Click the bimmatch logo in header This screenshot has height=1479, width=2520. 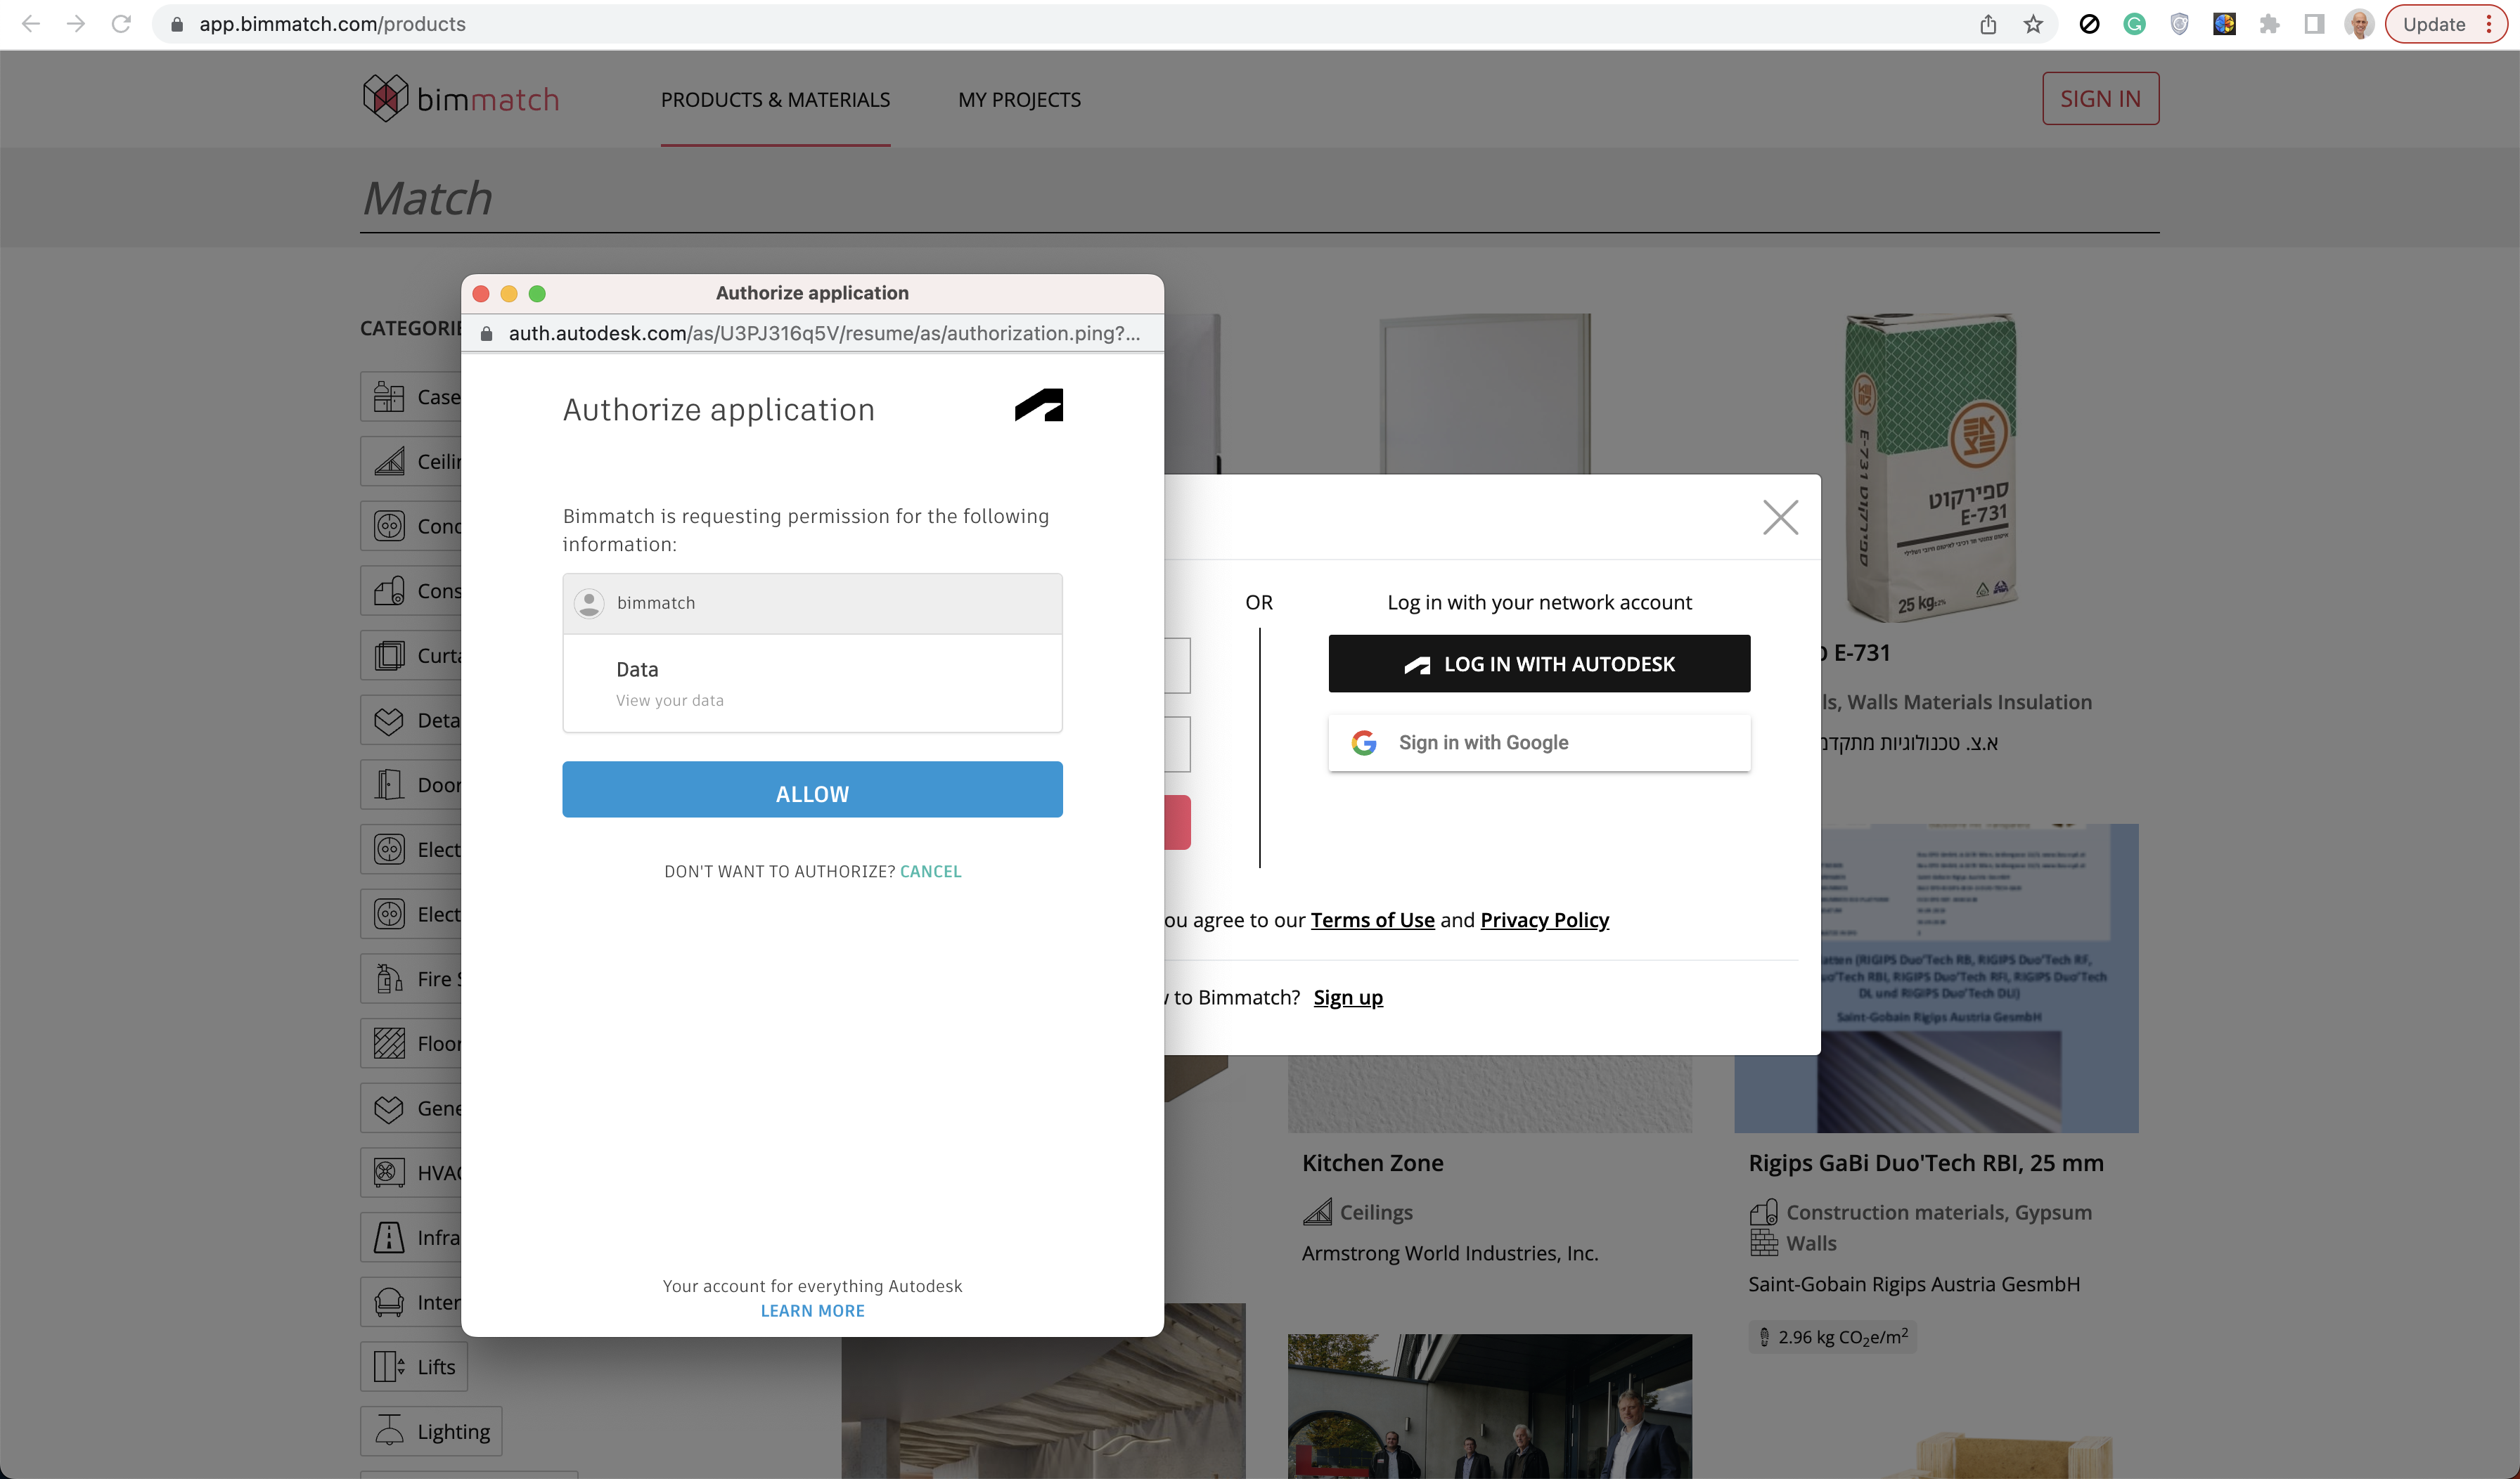pyautogui.click(x=461, y=99)
